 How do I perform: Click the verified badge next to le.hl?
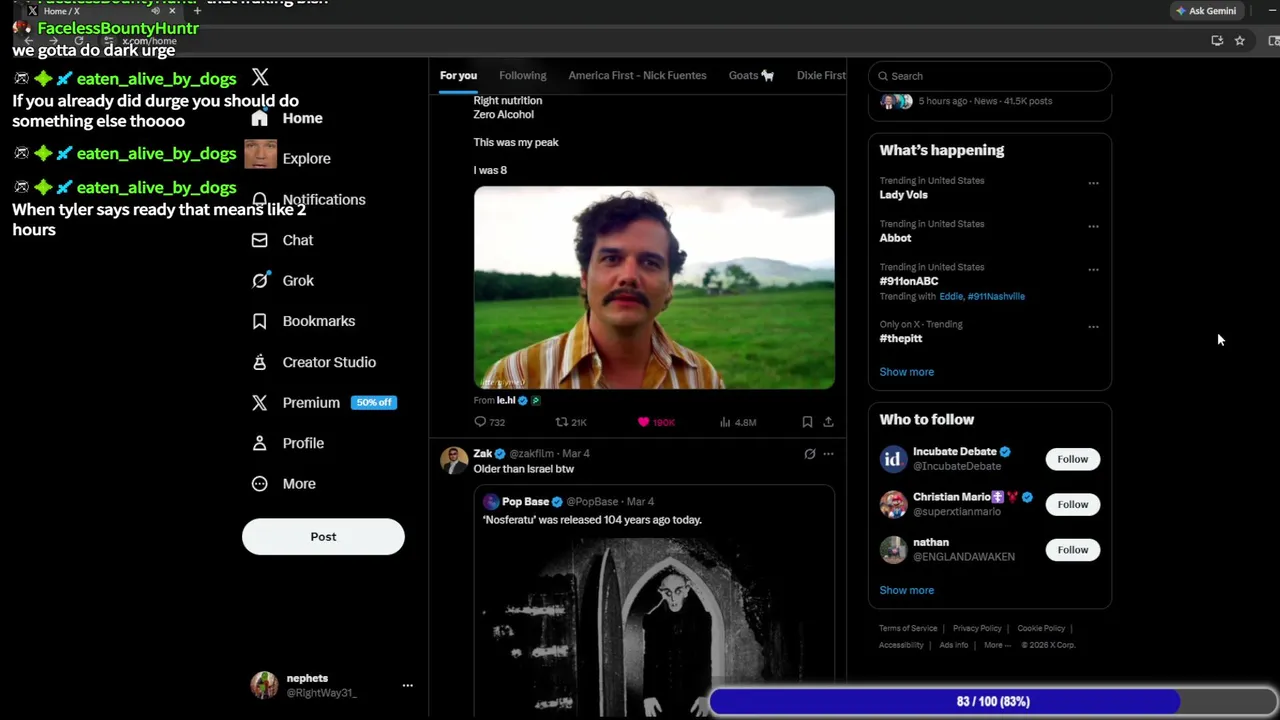523,400
